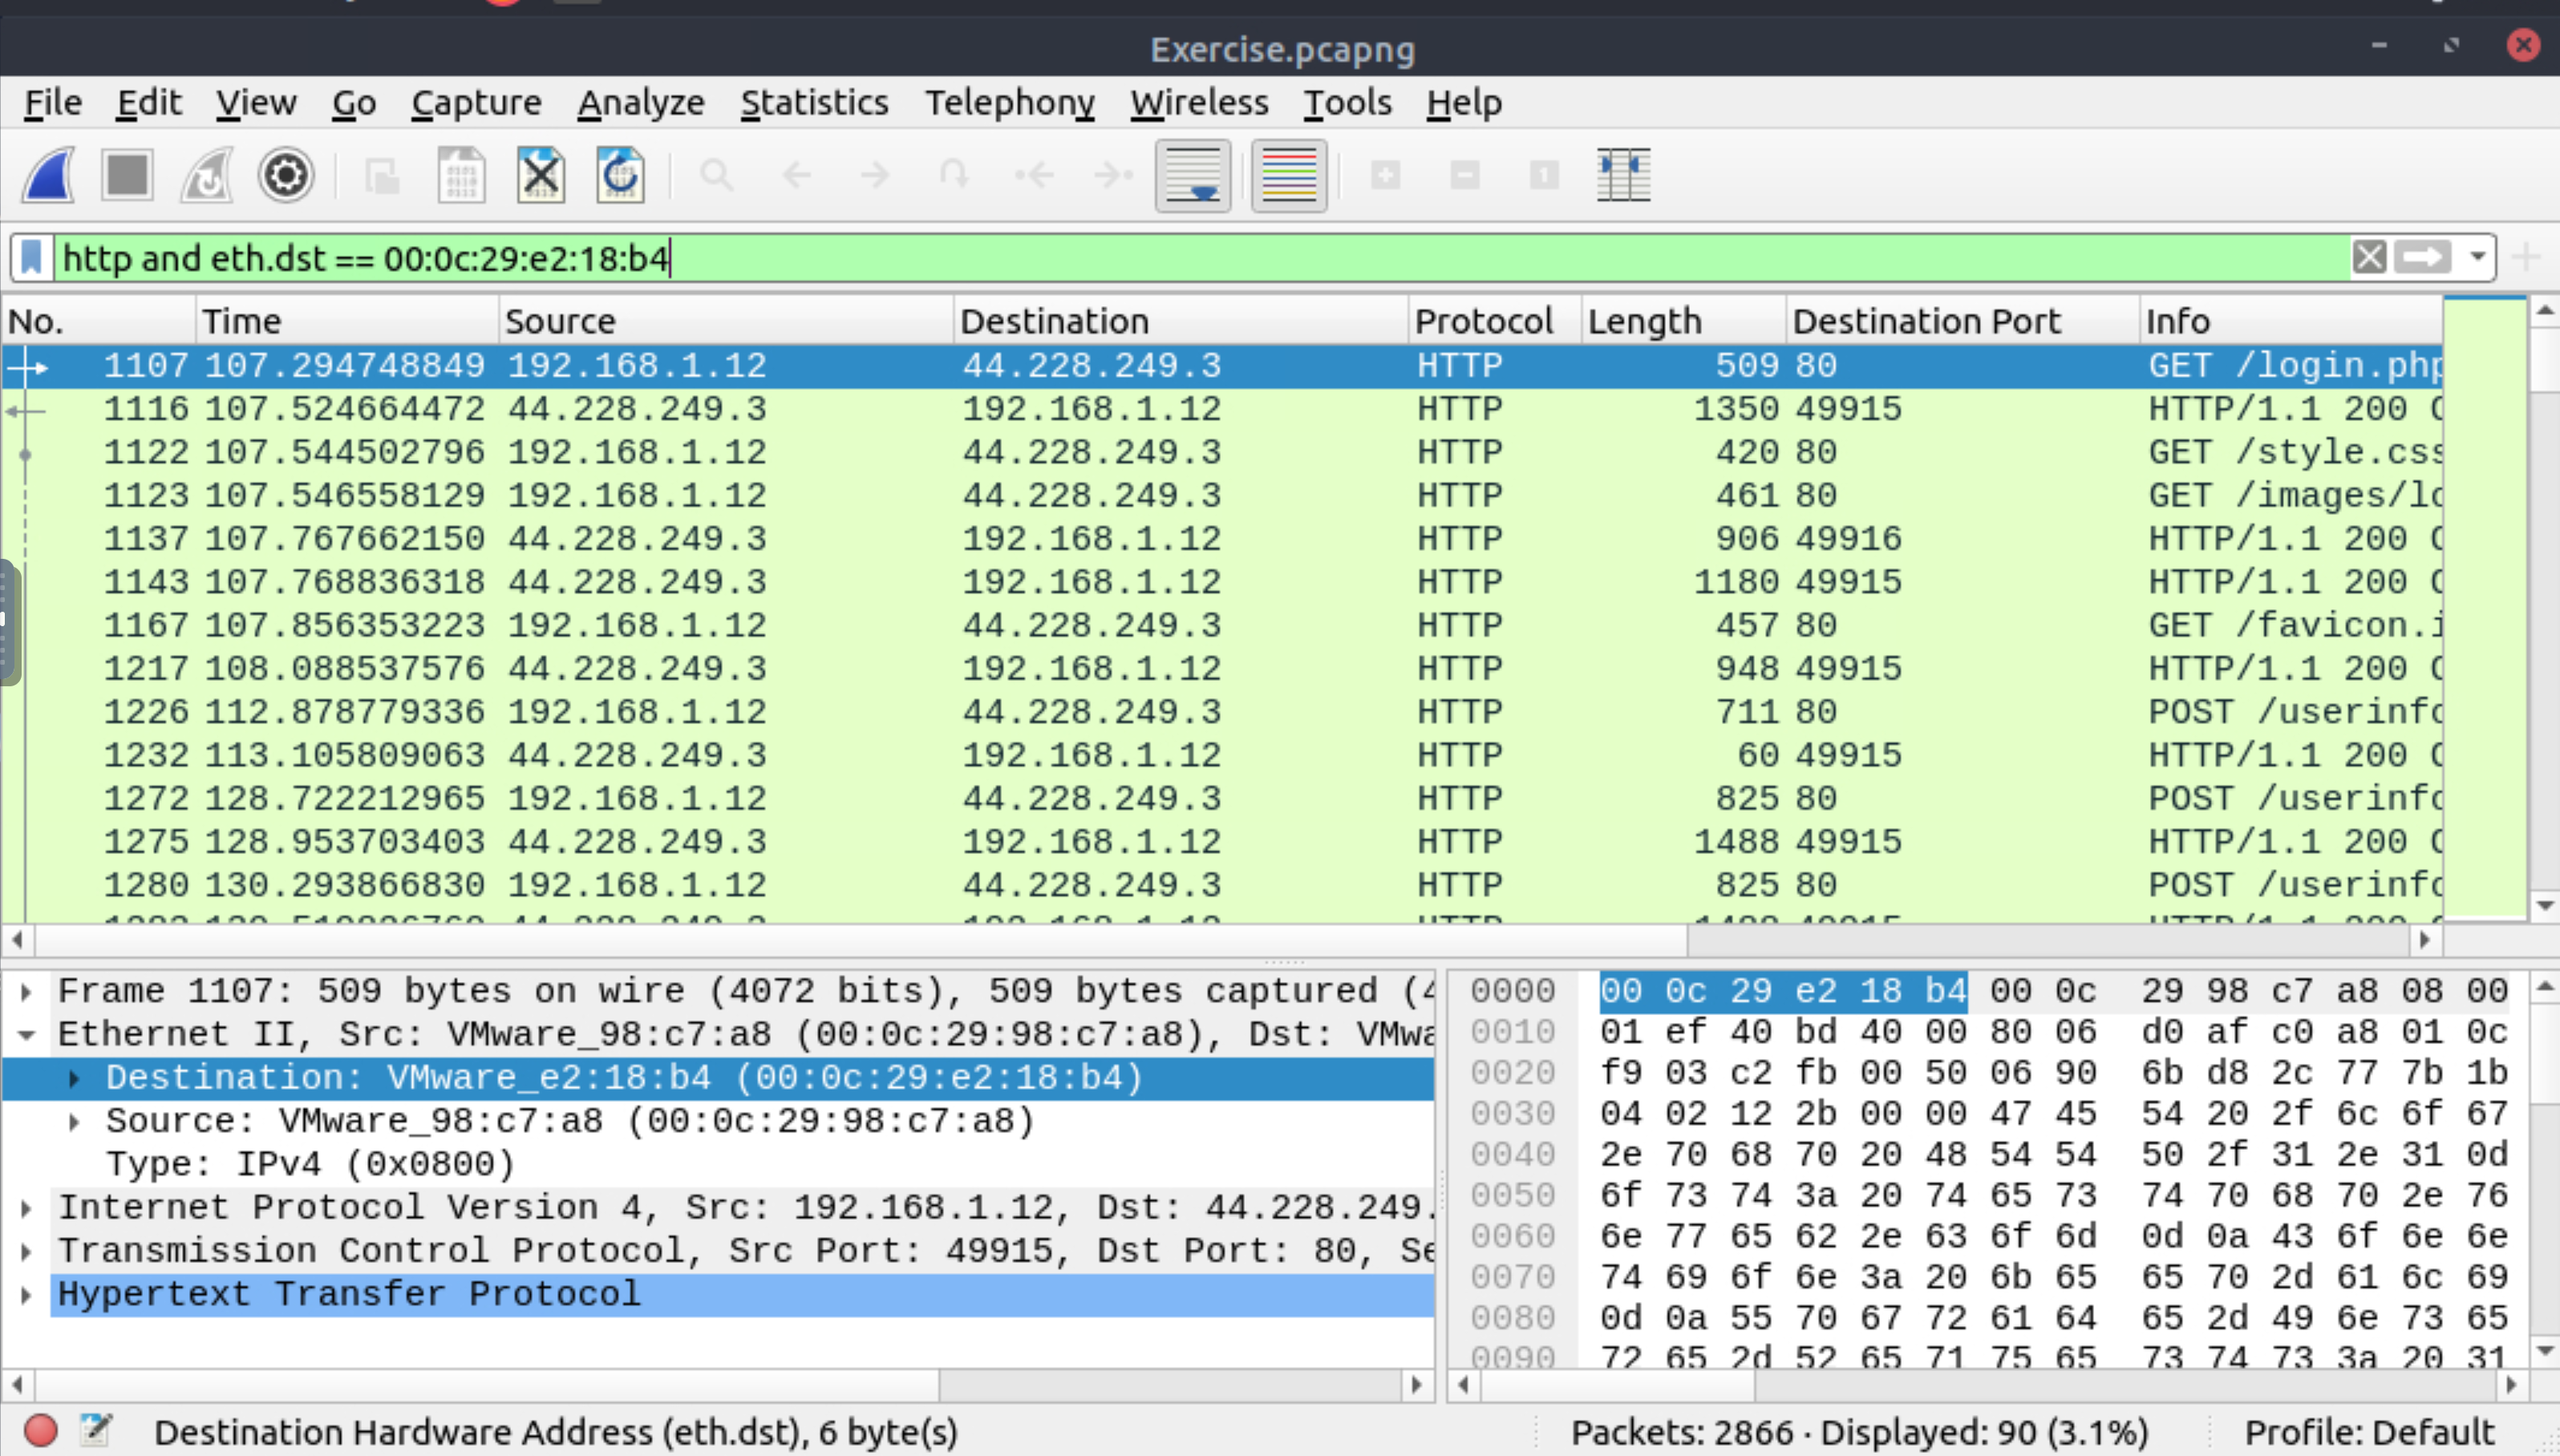Sort by the Length column header
Screen dimensions: 2560x1456
point(1683,321)
